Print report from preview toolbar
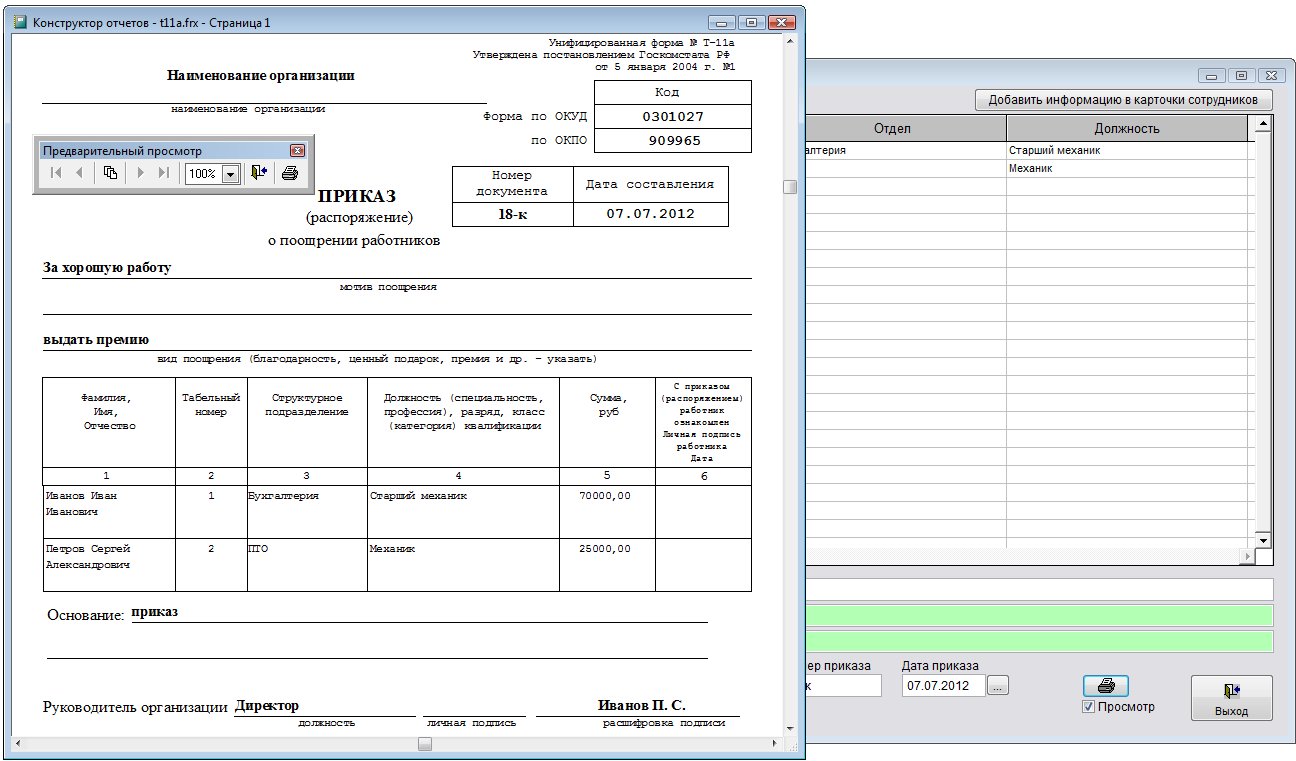This screenshot has height=761, width=1296. [x=290, y=173]
